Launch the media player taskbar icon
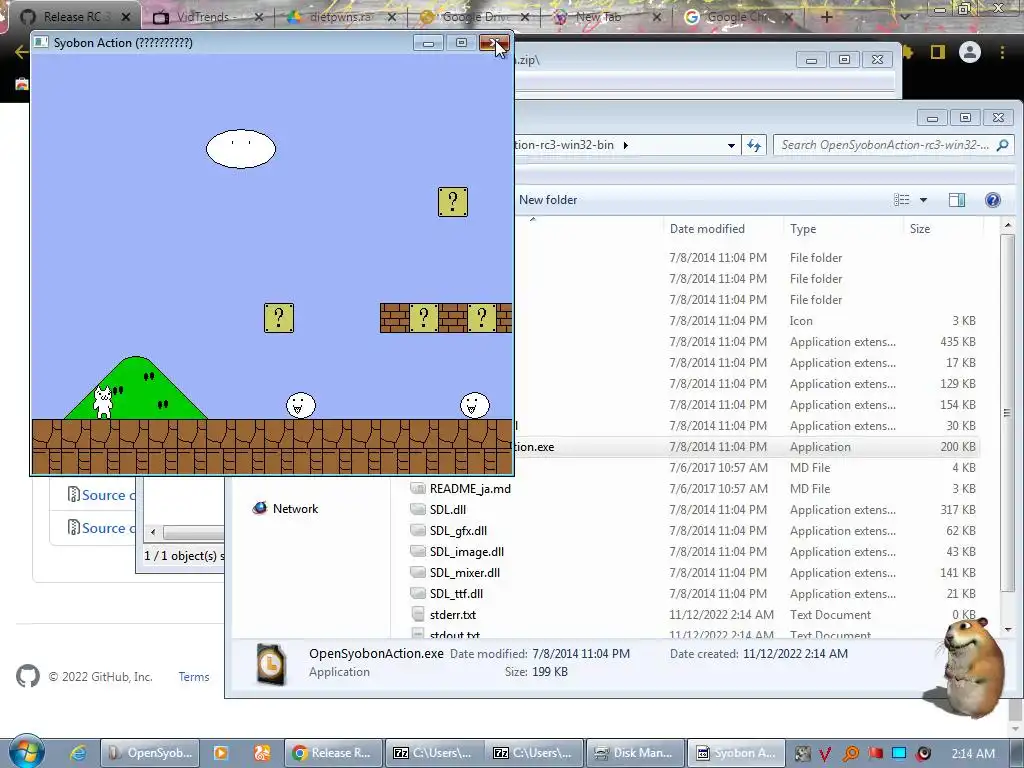Viewport: 1024px width, 768px height. click(x=221, y=753)
